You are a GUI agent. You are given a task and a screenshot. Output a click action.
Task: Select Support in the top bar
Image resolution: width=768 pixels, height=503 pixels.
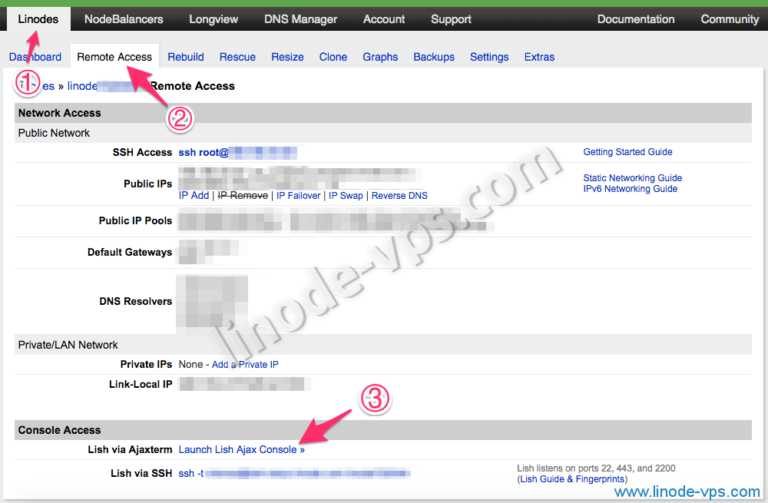pos(451,19)
